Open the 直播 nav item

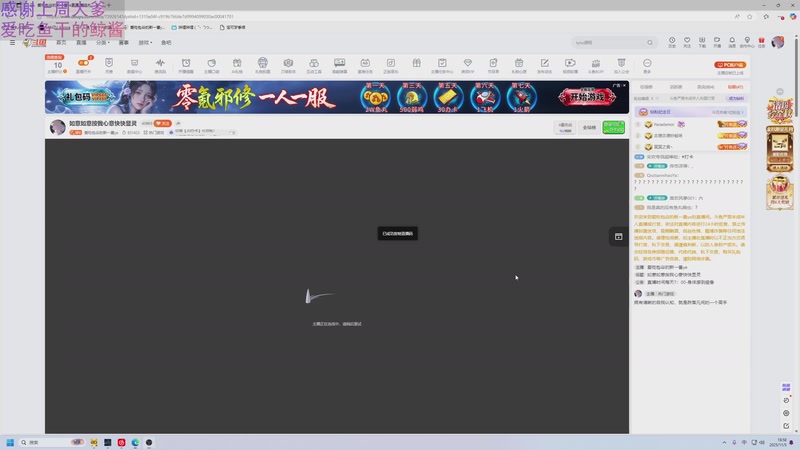pyautogui.click(x=81, y=43)
